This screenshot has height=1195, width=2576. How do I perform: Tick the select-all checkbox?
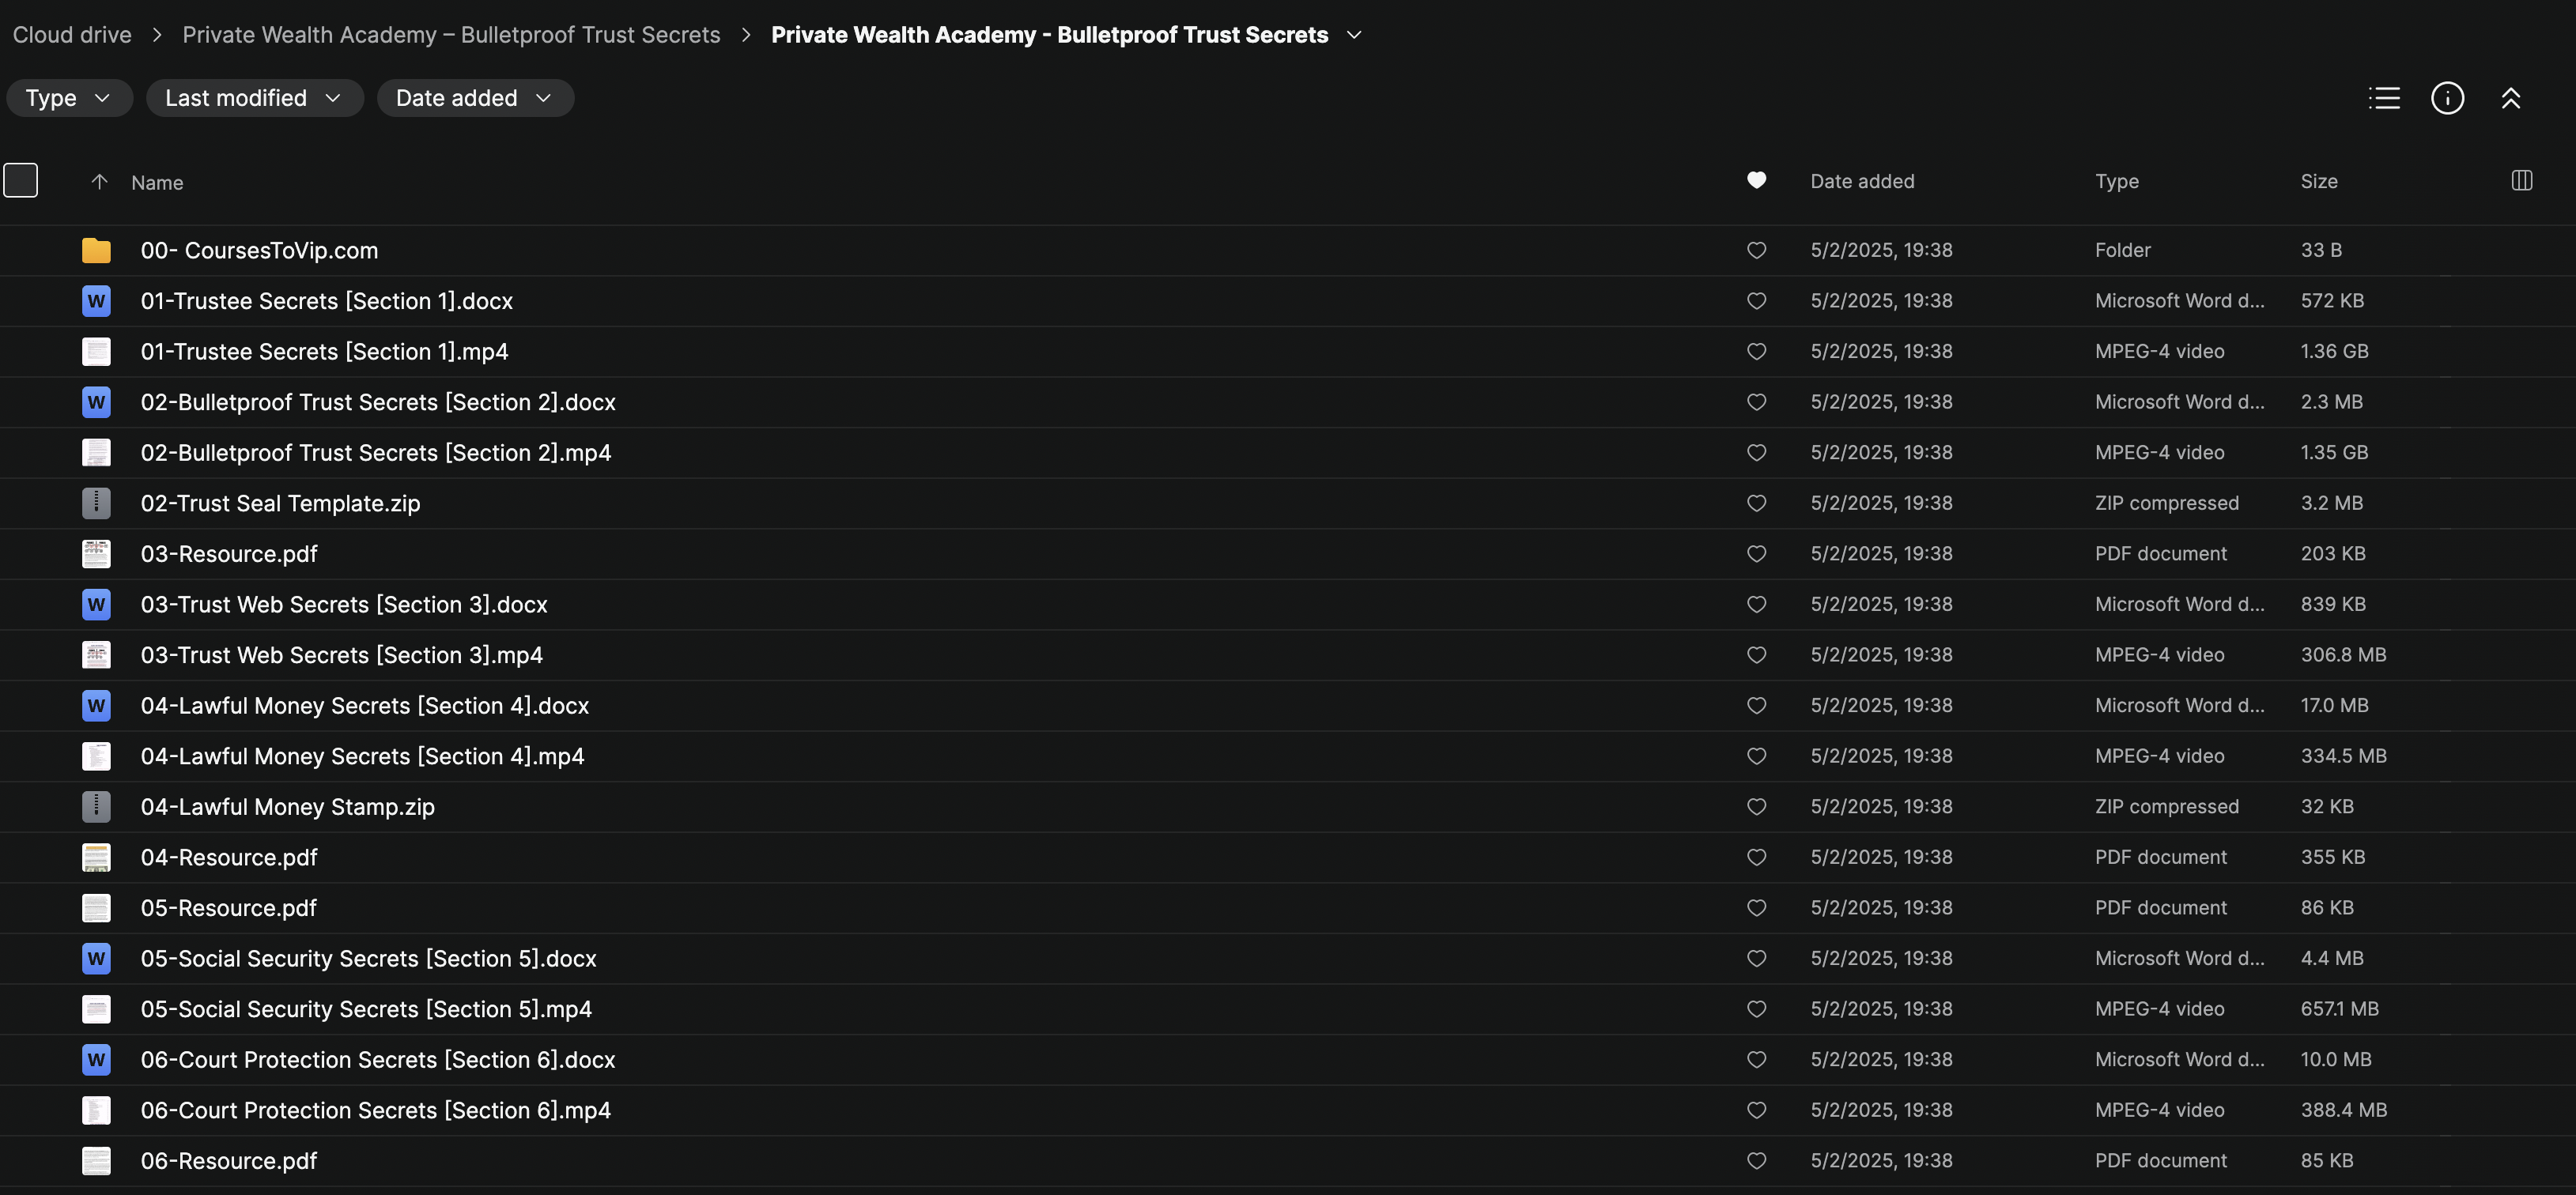tap(21, 180)
